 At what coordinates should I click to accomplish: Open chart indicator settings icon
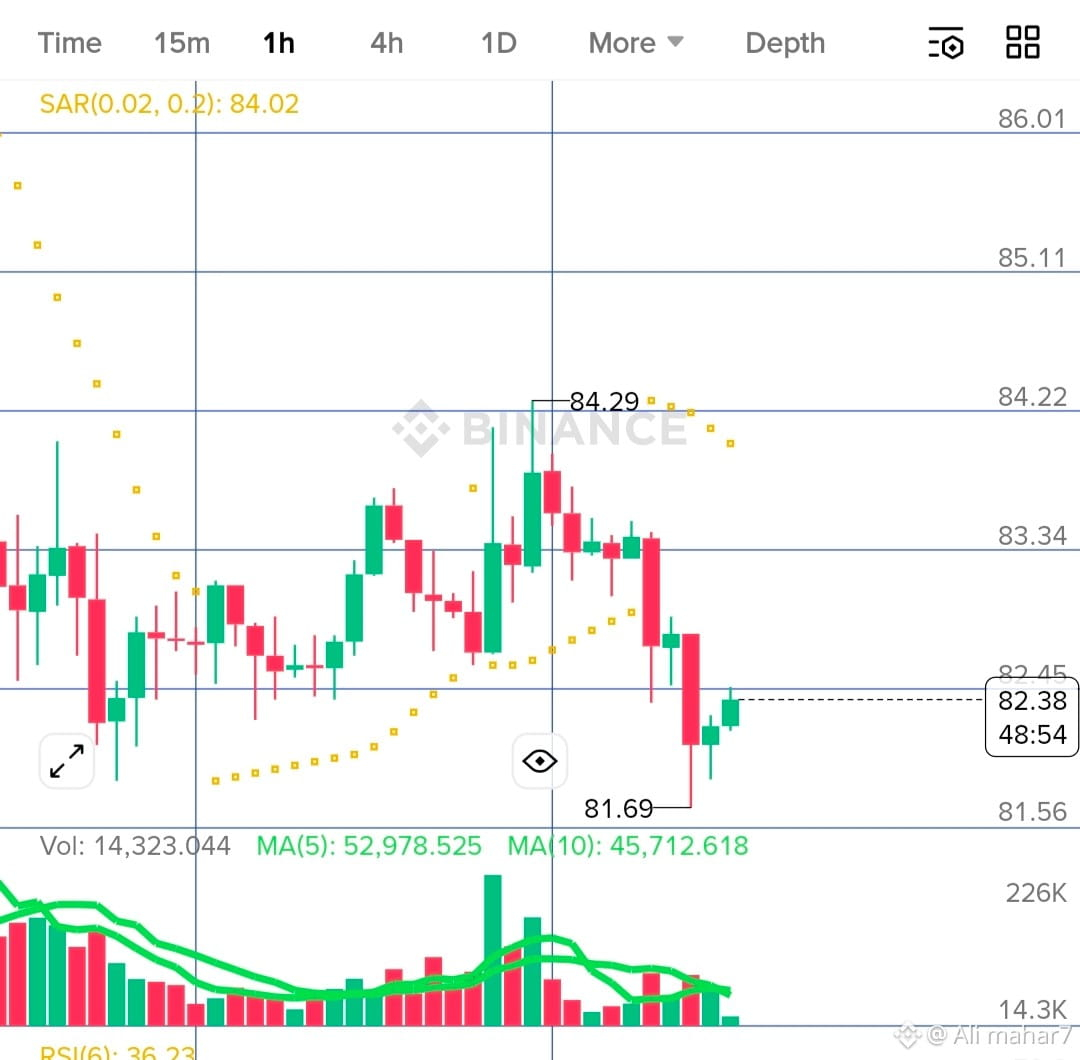946,43
